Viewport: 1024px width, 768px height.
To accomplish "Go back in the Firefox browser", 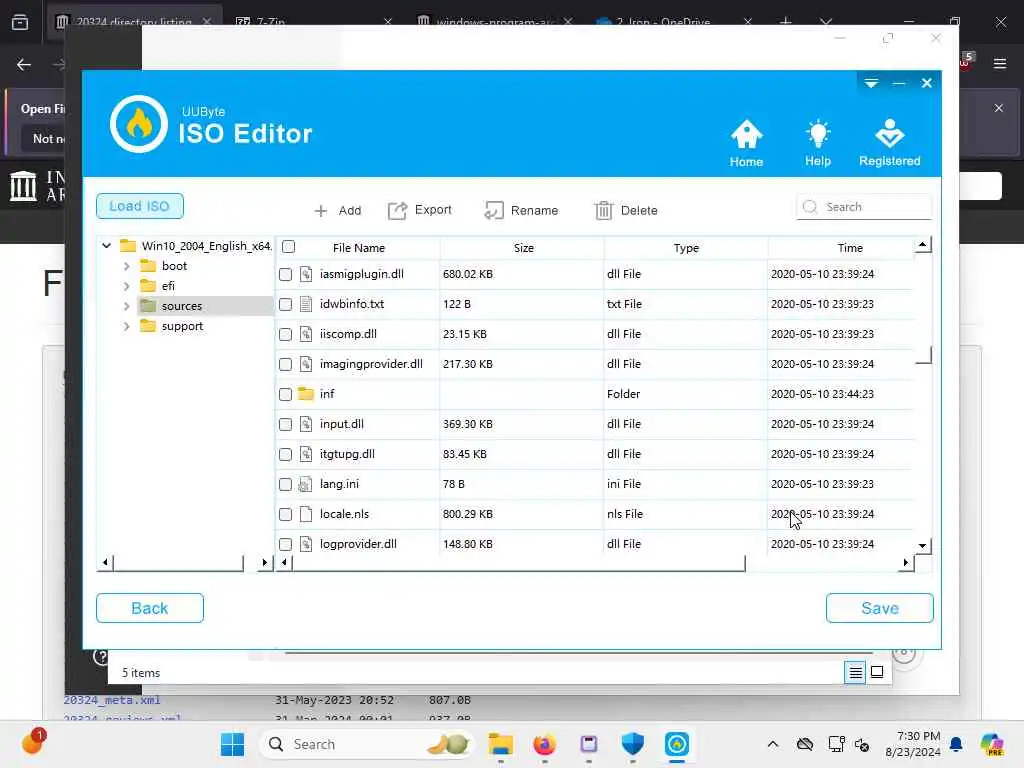I will point(24,64).
